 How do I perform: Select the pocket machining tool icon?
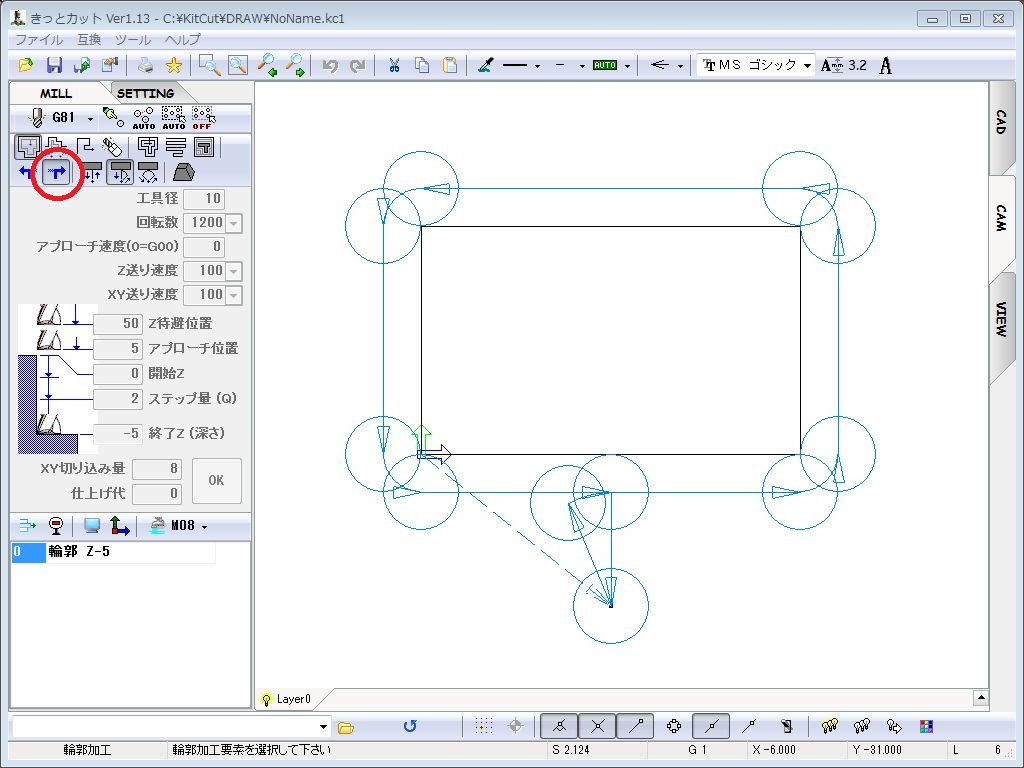[x=148, y=146]
